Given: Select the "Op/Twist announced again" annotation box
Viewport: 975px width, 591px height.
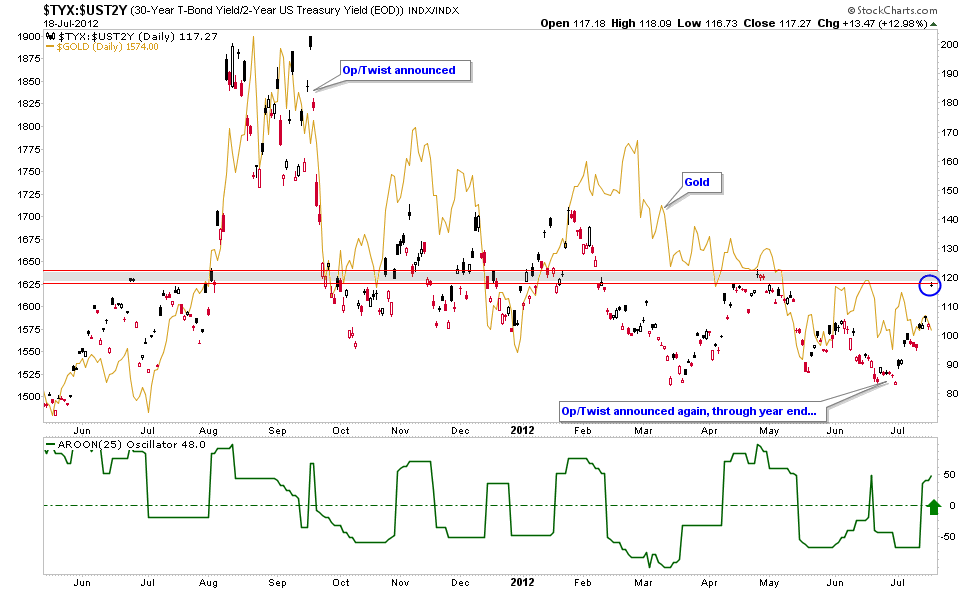Looking at the screenshot, I should pyautogui.click(x=688, y=411).
